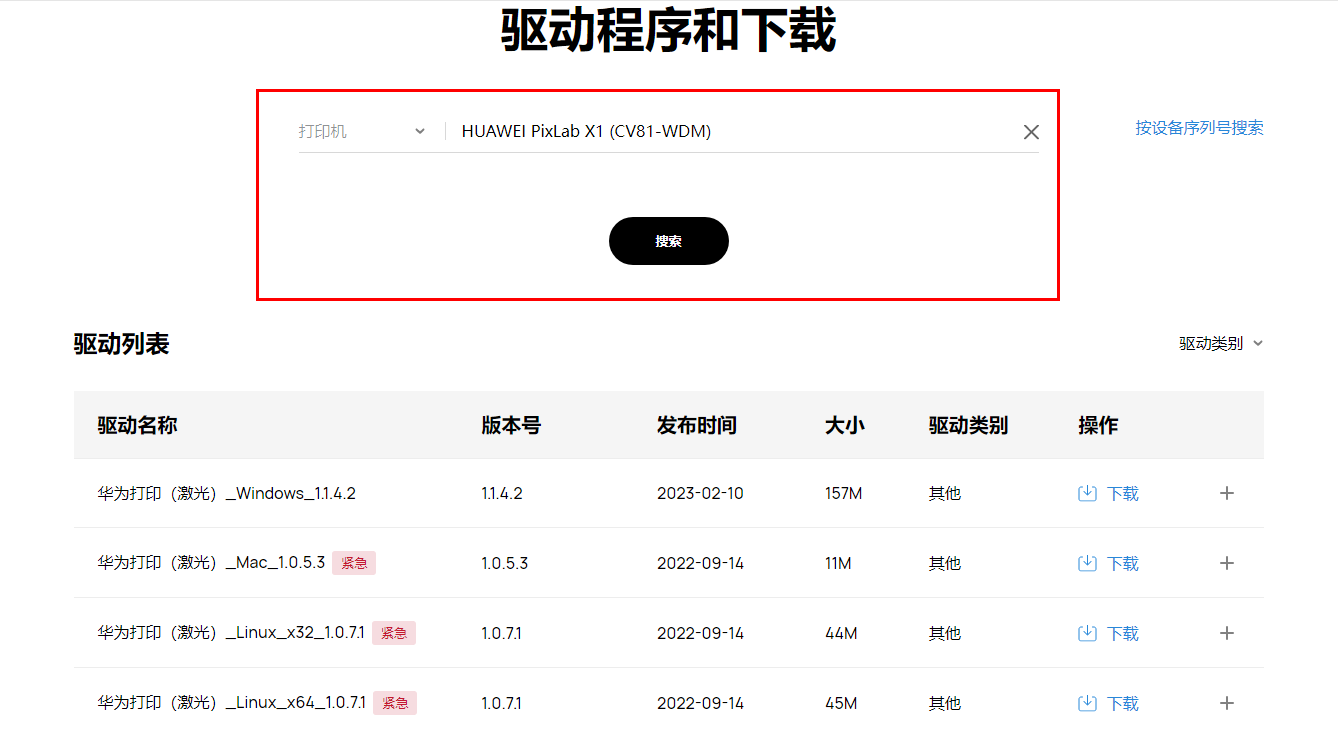The image size is (1338, 733).
Task: Select driver name 华为打印（激光）_Linux_x64_1.0.7.1
Action: coord(232,703)
